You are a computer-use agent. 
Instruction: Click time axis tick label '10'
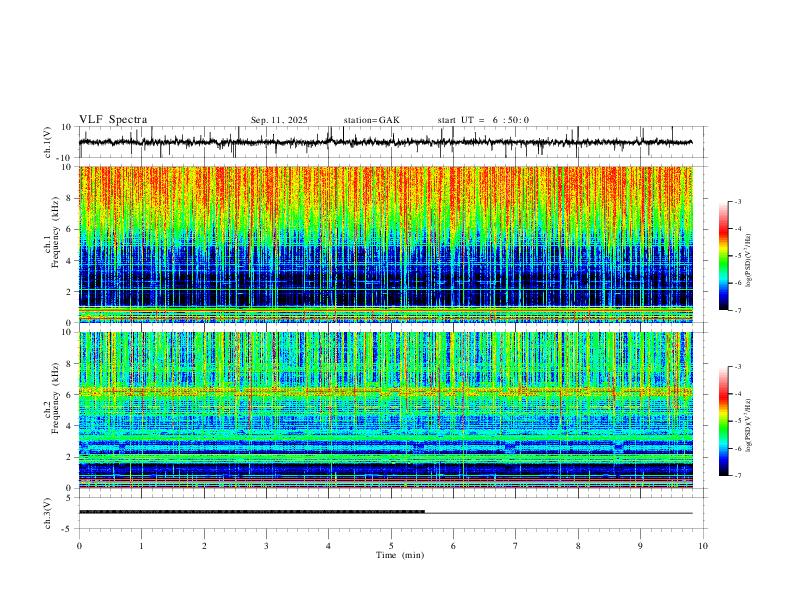pos(703,546)
